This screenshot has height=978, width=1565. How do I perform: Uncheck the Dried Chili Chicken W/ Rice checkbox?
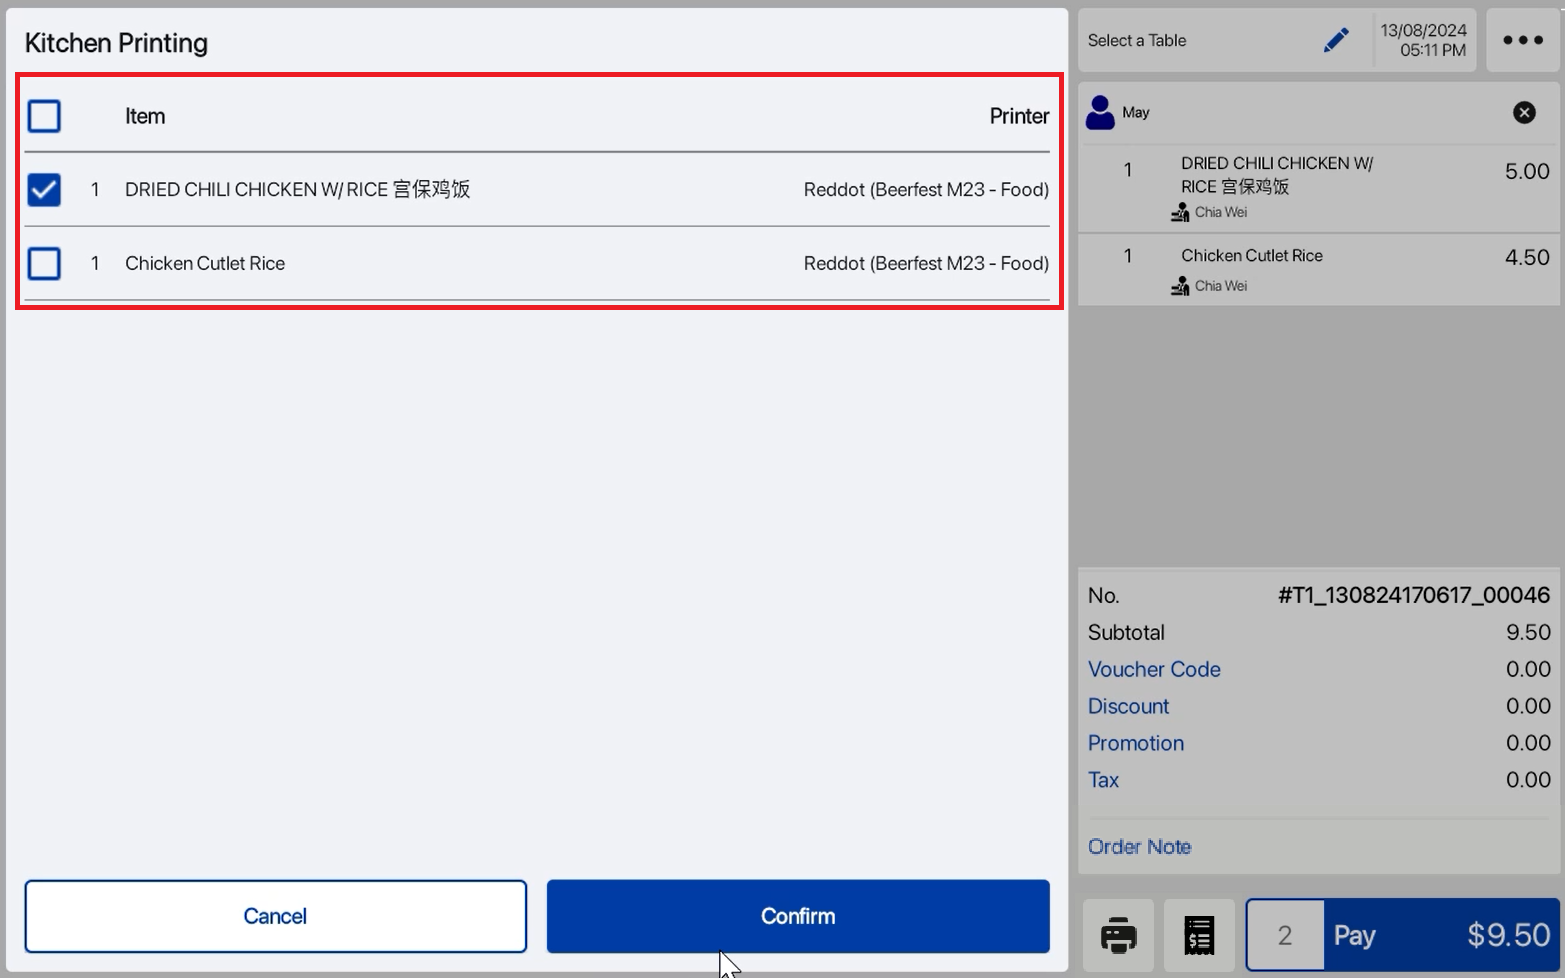click(44, 189)
